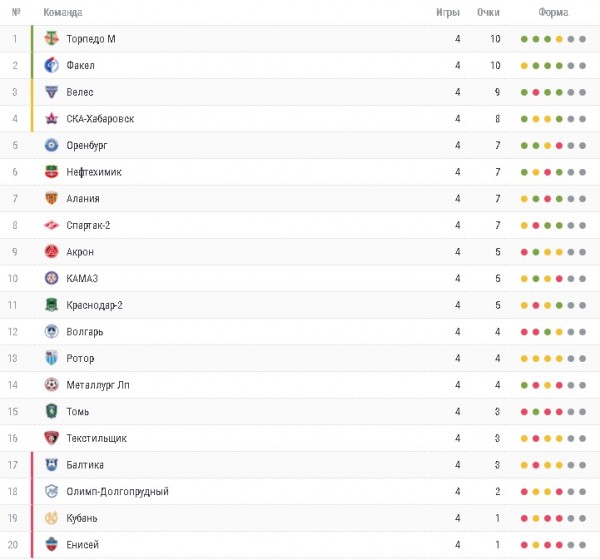
Task: Click the Торпедо М team logo
Action: click(52, 39)
